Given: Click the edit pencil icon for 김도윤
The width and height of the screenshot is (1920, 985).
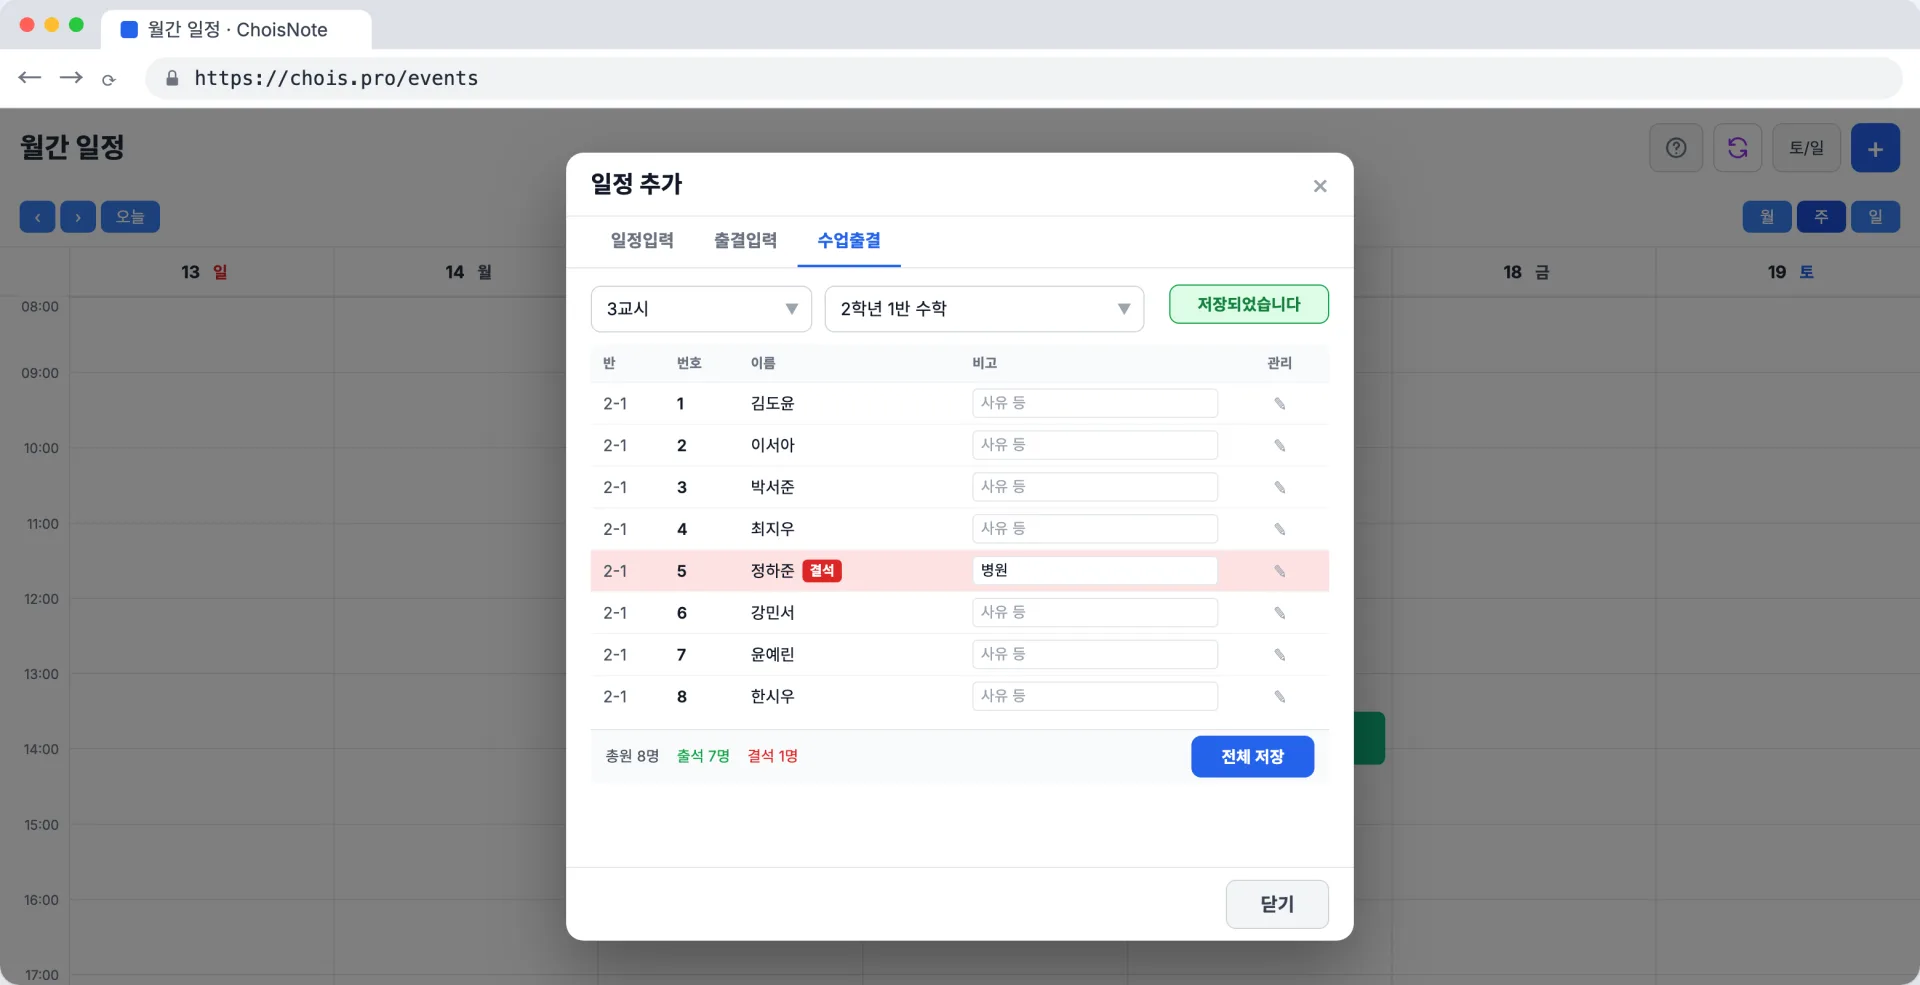Looking at the screenshot, I should [x=1279, y=404].
